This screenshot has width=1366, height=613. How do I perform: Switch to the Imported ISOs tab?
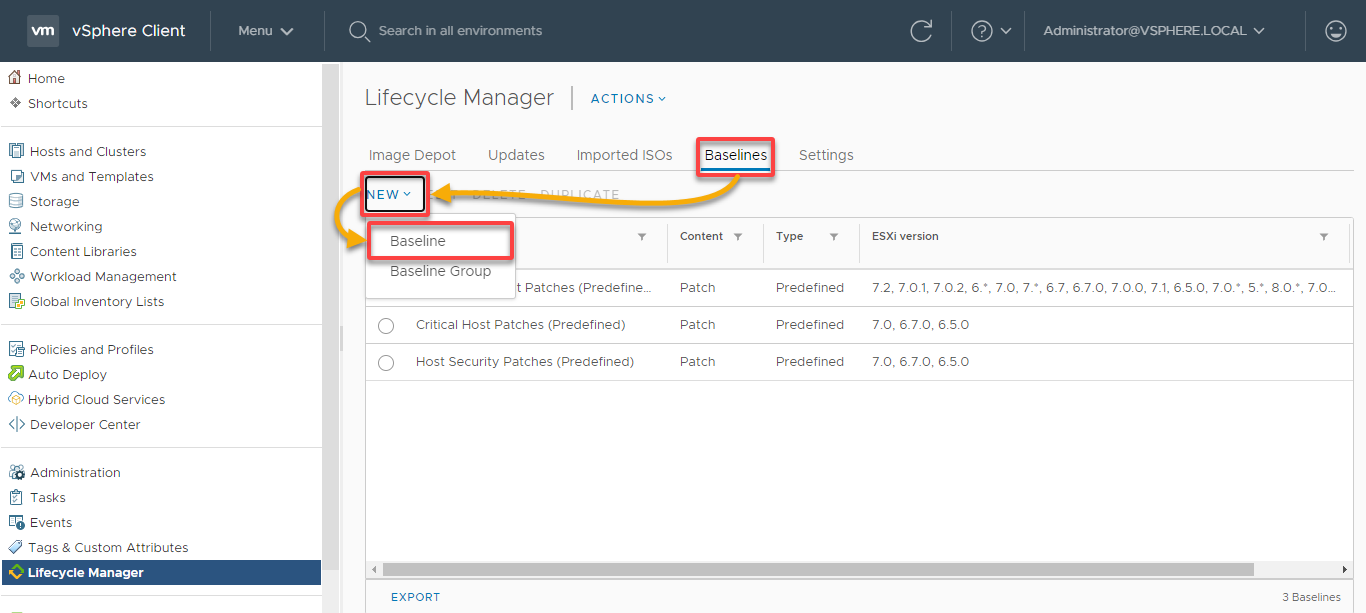[624, 155]
